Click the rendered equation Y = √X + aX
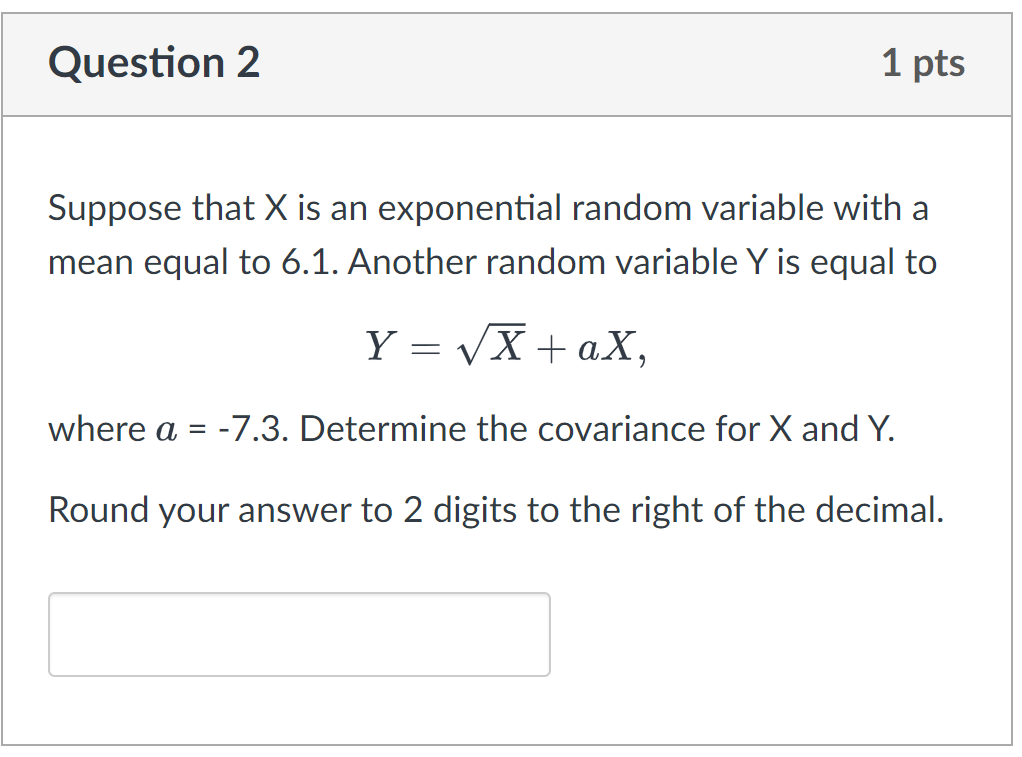Viewport: 1022px width, 757px height. coord(506,346)
